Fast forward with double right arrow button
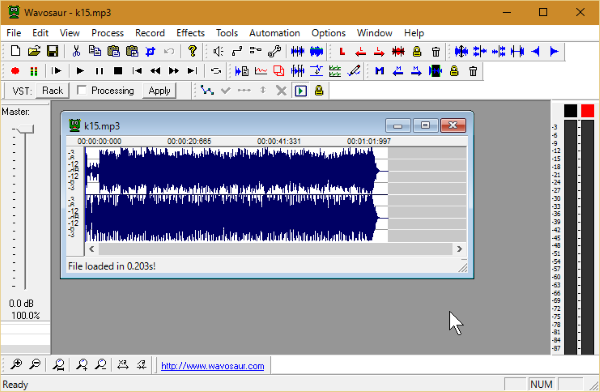 (174, 71)
